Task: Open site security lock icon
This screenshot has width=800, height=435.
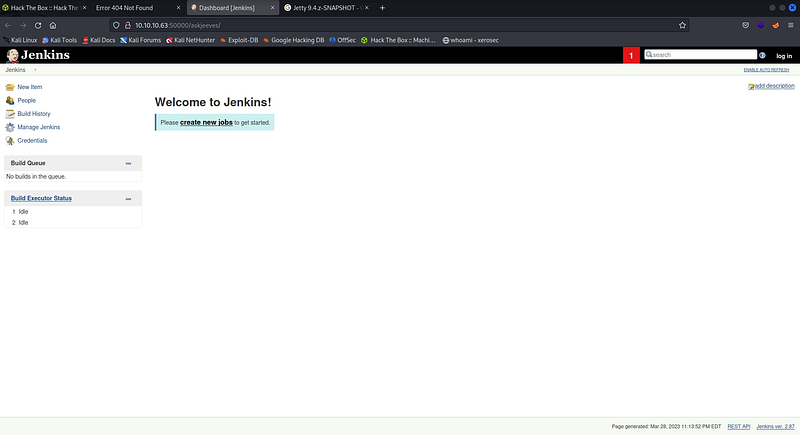Action: tap(128, 25)
